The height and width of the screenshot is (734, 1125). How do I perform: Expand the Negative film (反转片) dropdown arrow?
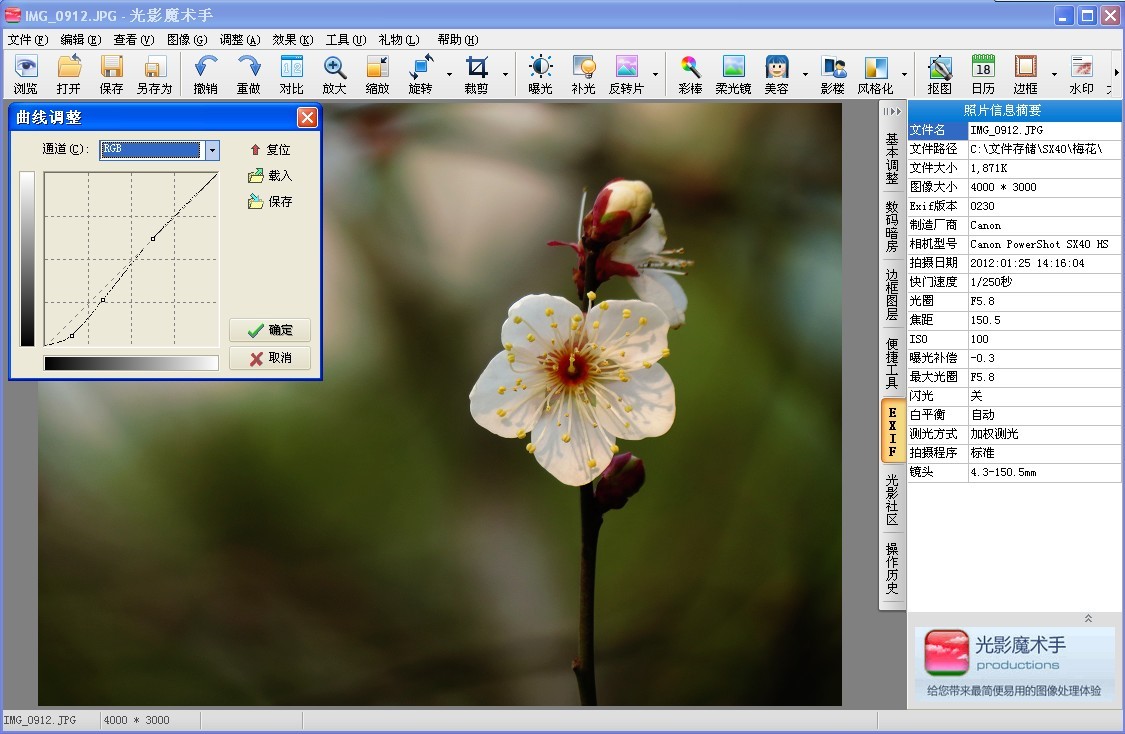tap(656, 74)
